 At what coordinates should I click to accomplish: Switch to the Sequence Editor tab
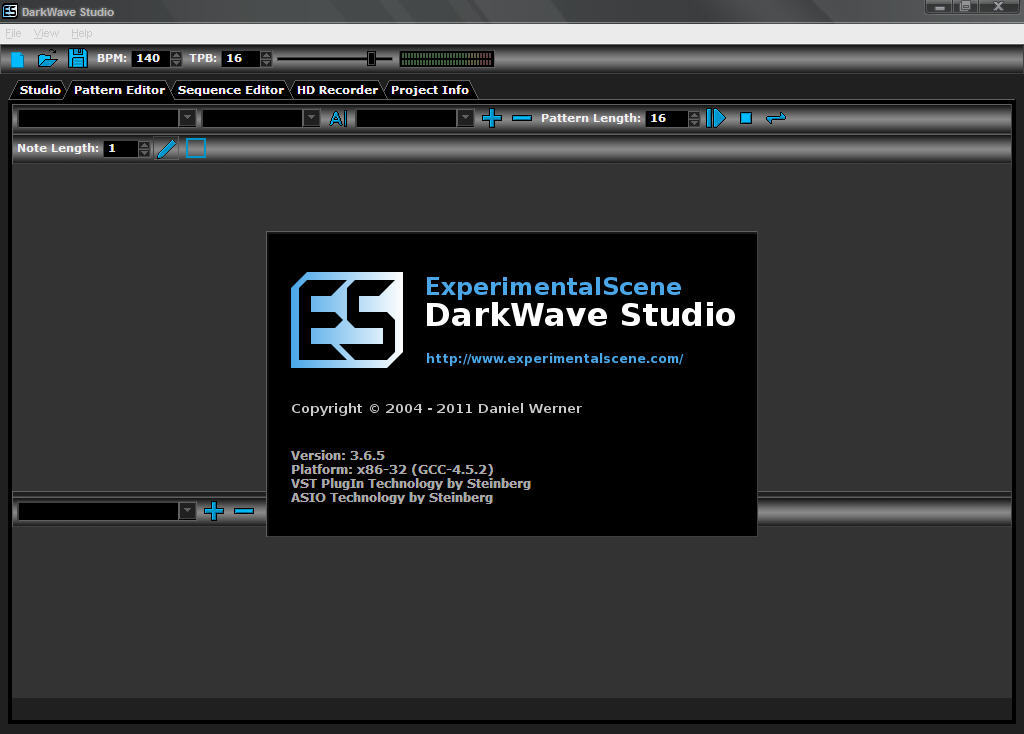[x=230, y=89]
